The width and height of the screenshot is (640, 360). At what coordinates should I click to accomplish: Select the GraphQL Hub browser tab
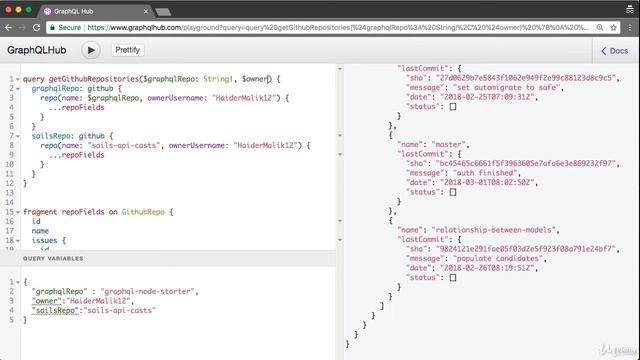pyautogui.click(x=96, y=11)
